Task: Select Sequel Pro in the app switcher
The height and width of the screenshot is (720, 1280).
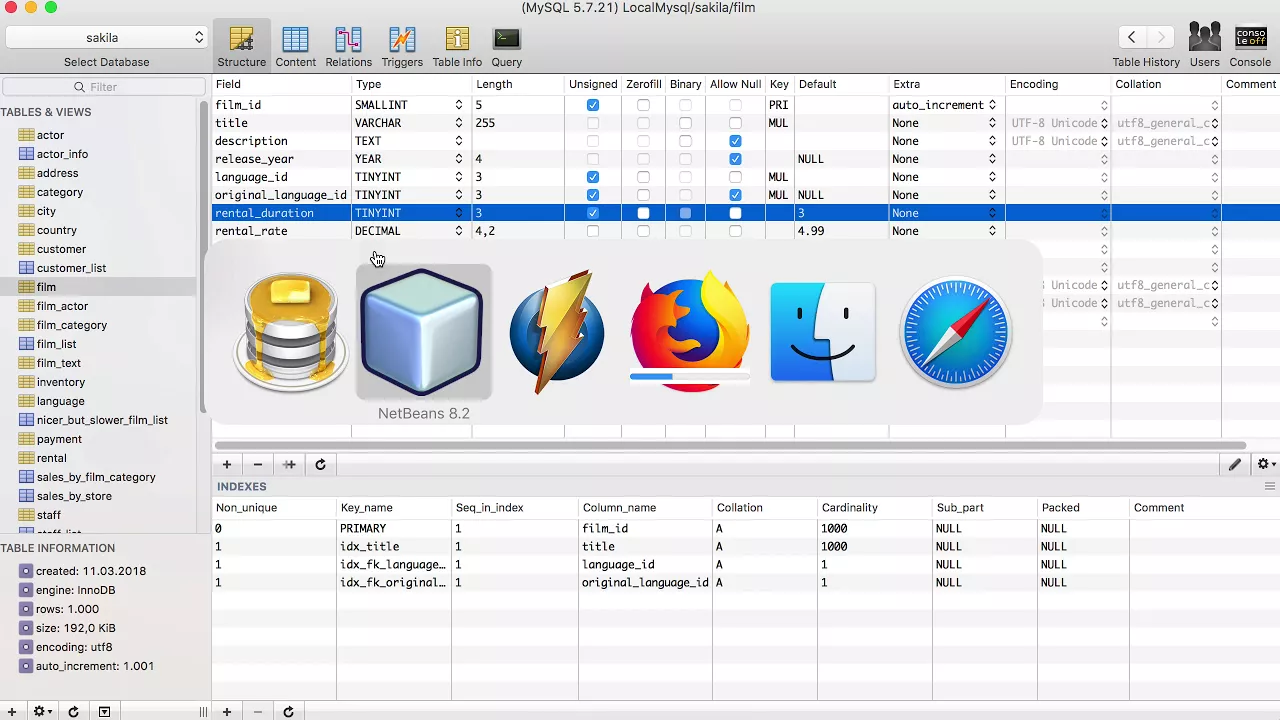Action: [x=290, y=332]
